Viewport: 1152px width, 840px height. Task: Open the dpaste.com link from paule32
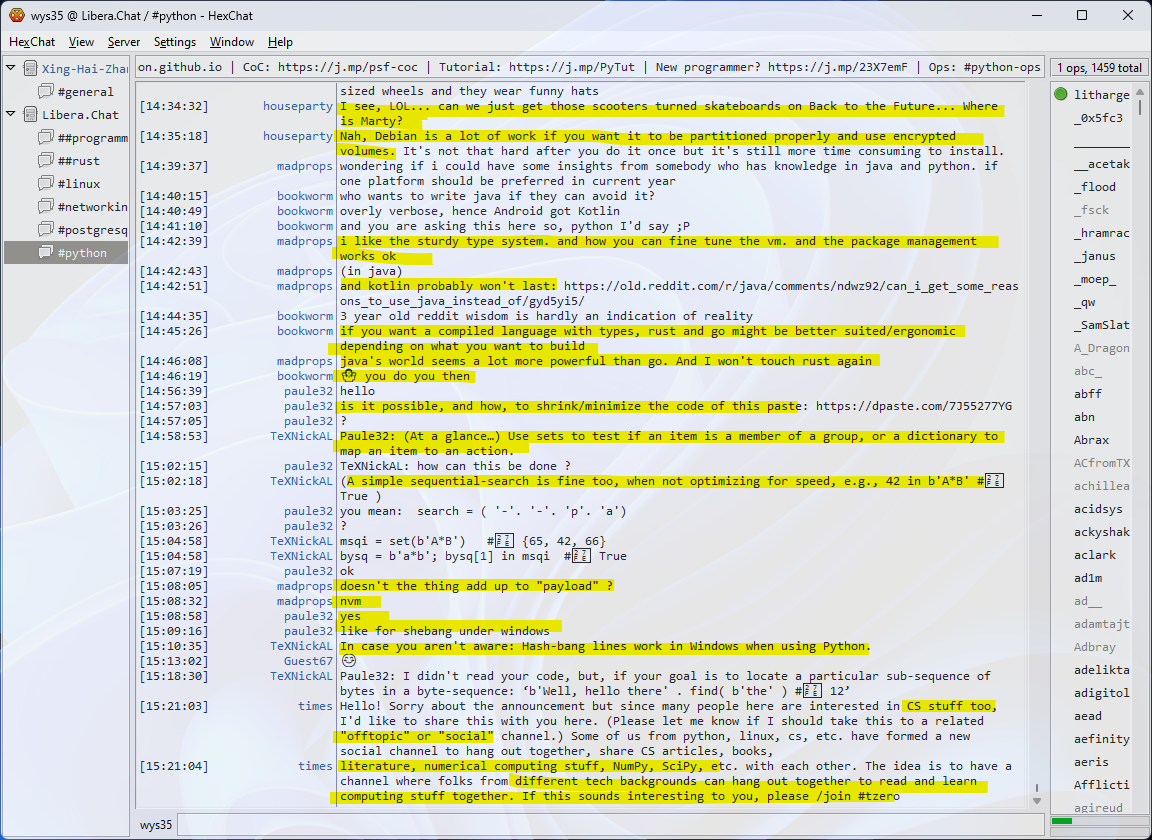point(914,406)
